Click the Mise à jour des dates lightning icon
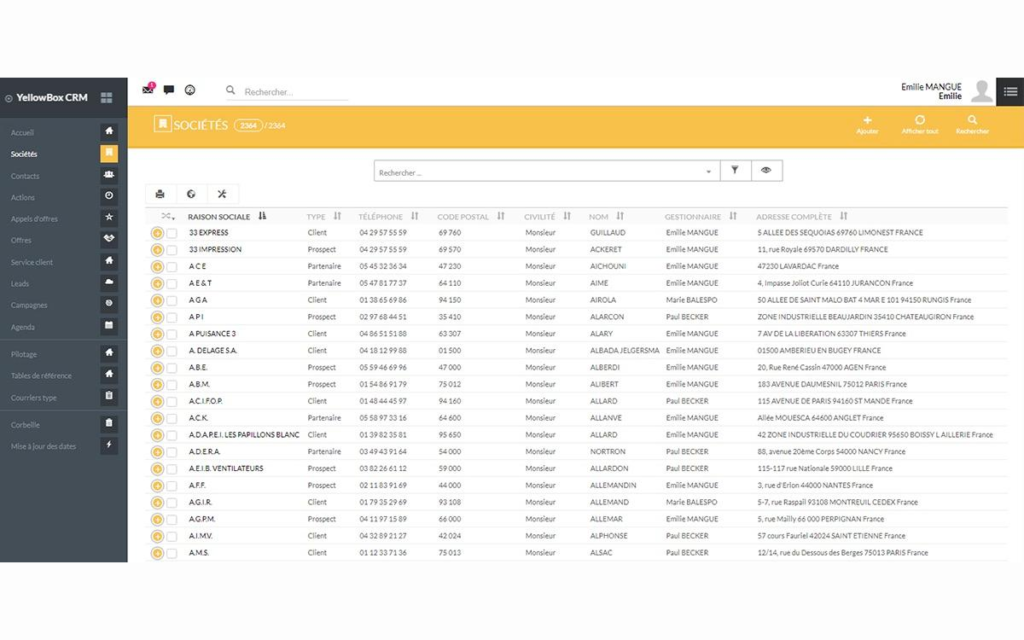 pos(109,445)
